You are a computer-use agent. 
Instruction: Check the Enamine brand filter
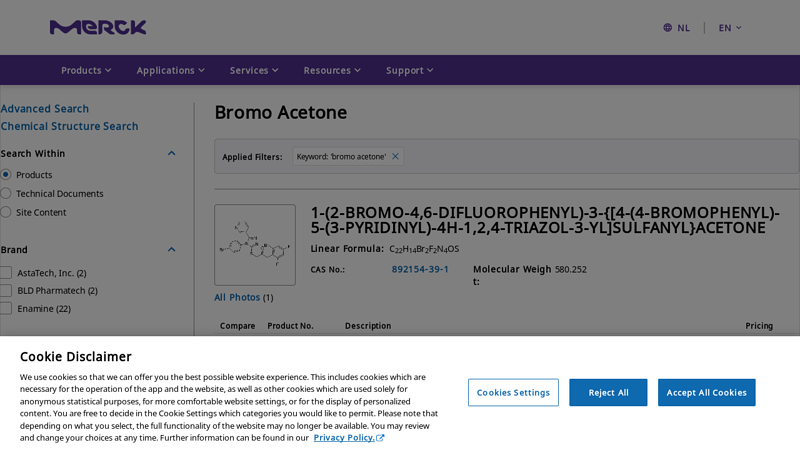pyautogui.click(x=6, y=308)
